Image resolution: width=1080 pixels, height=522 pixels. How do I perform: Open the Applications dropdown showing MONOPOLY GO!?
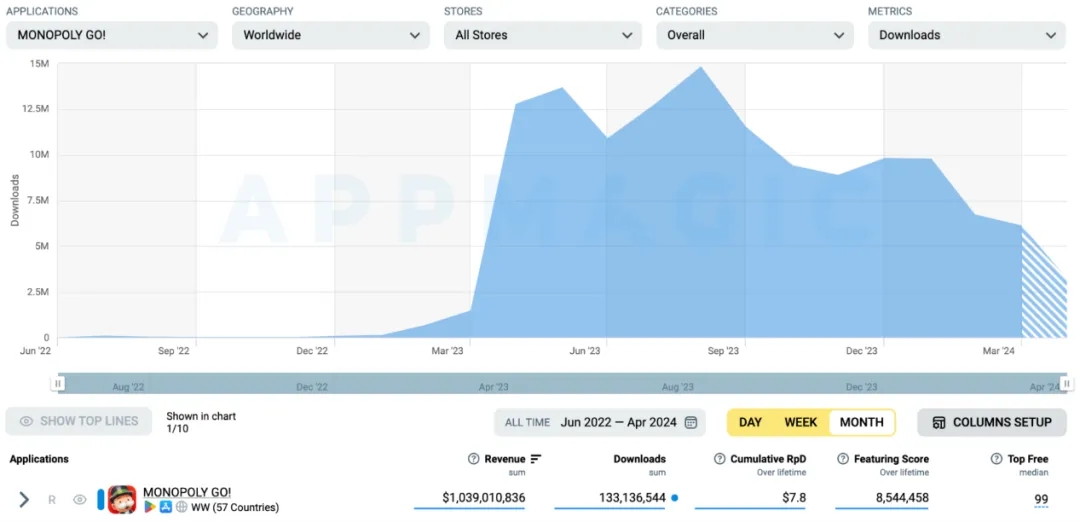(112, 35)
